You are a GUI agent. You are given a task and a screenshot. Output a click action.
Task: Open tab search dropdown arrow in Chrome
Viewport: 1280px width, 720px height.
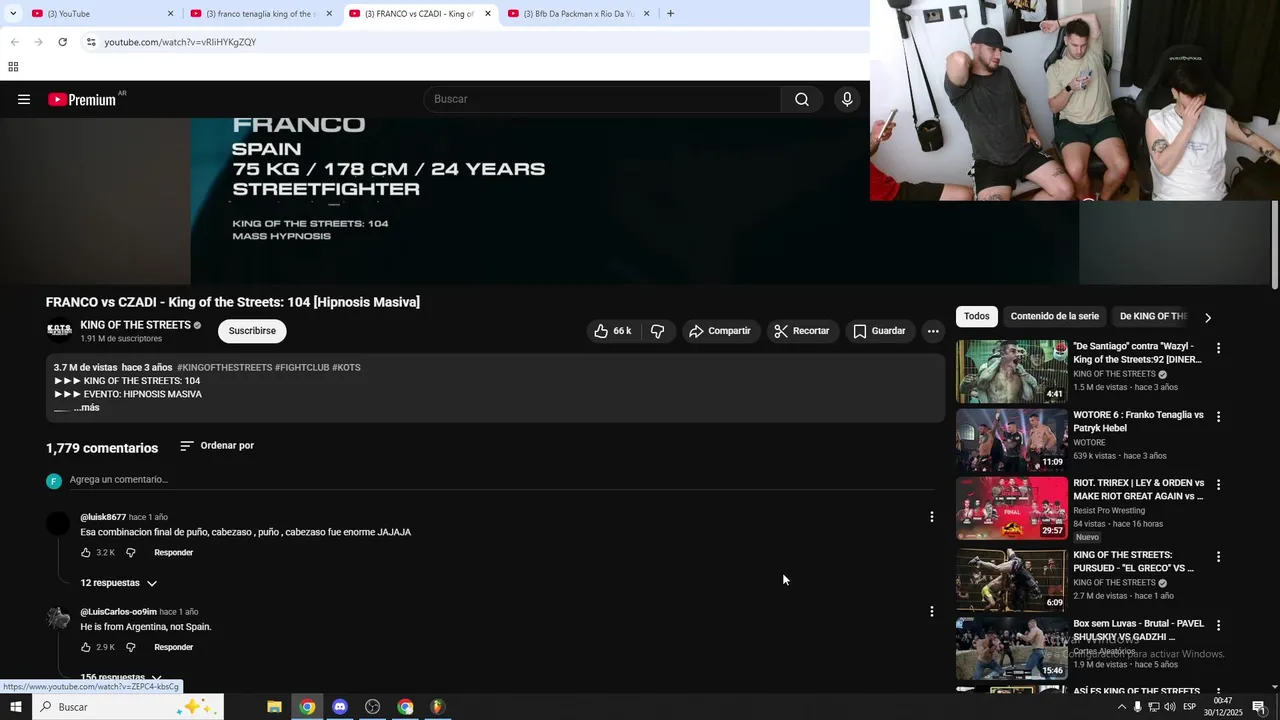coord(11,13)
